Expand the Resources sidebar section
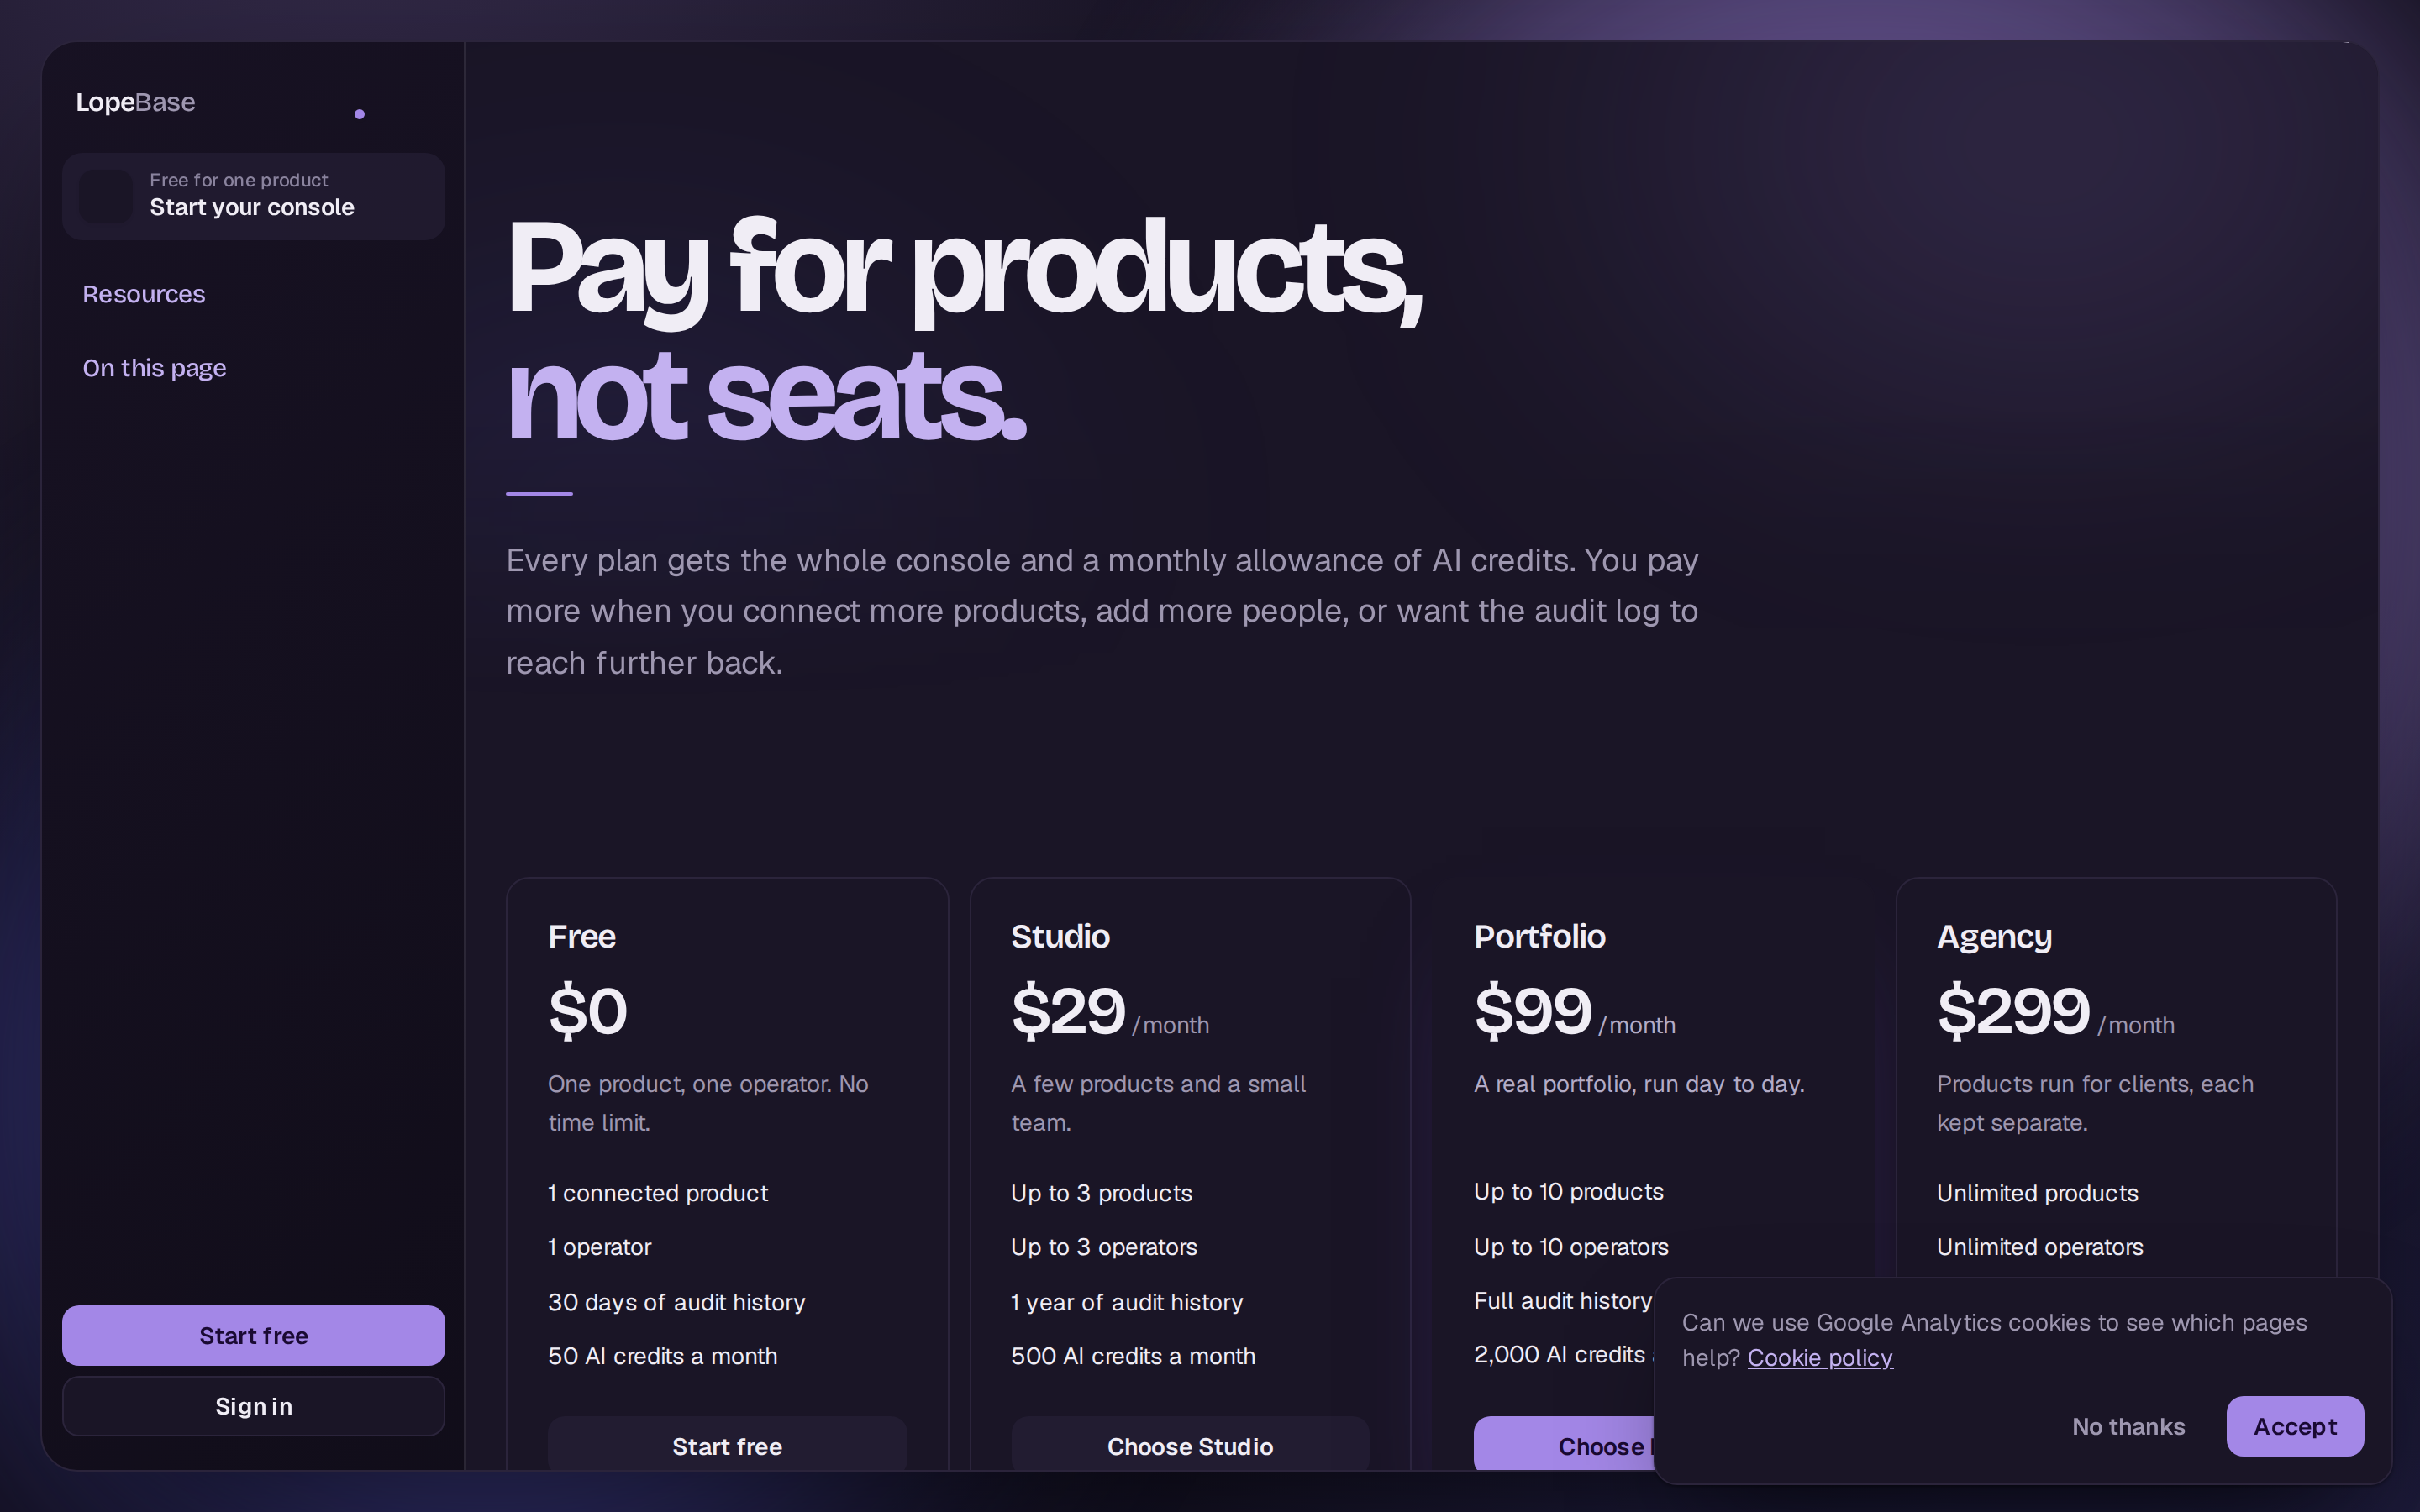The image size is (2420, 1512). pos(143,294)
